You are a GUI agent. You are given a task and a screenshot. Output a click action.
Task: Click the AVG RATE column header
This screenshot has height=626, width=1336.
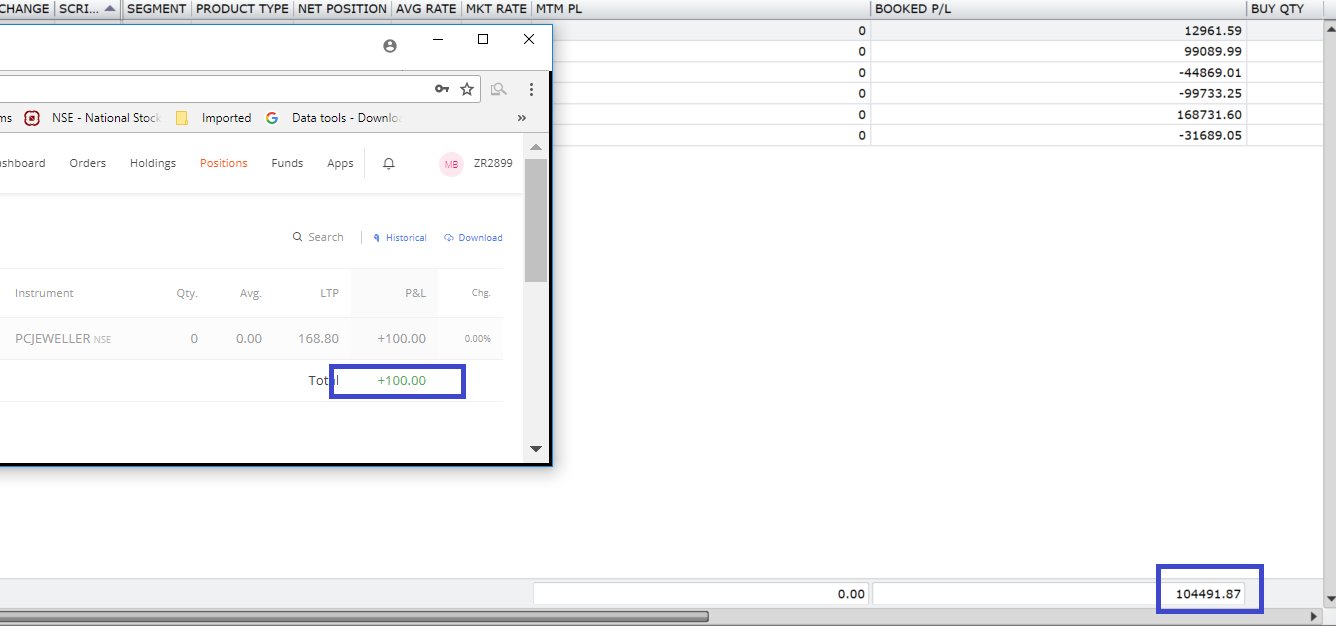tap(426, 8)
